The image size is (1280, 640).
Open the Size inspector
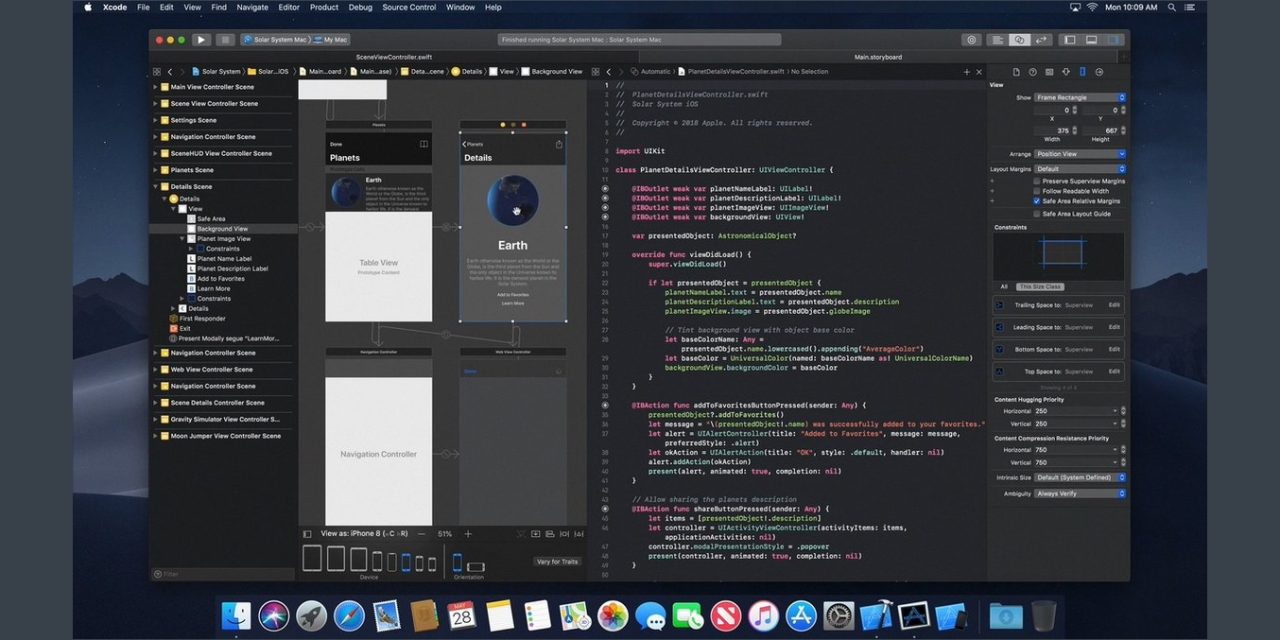click(x=1082, y=71)
